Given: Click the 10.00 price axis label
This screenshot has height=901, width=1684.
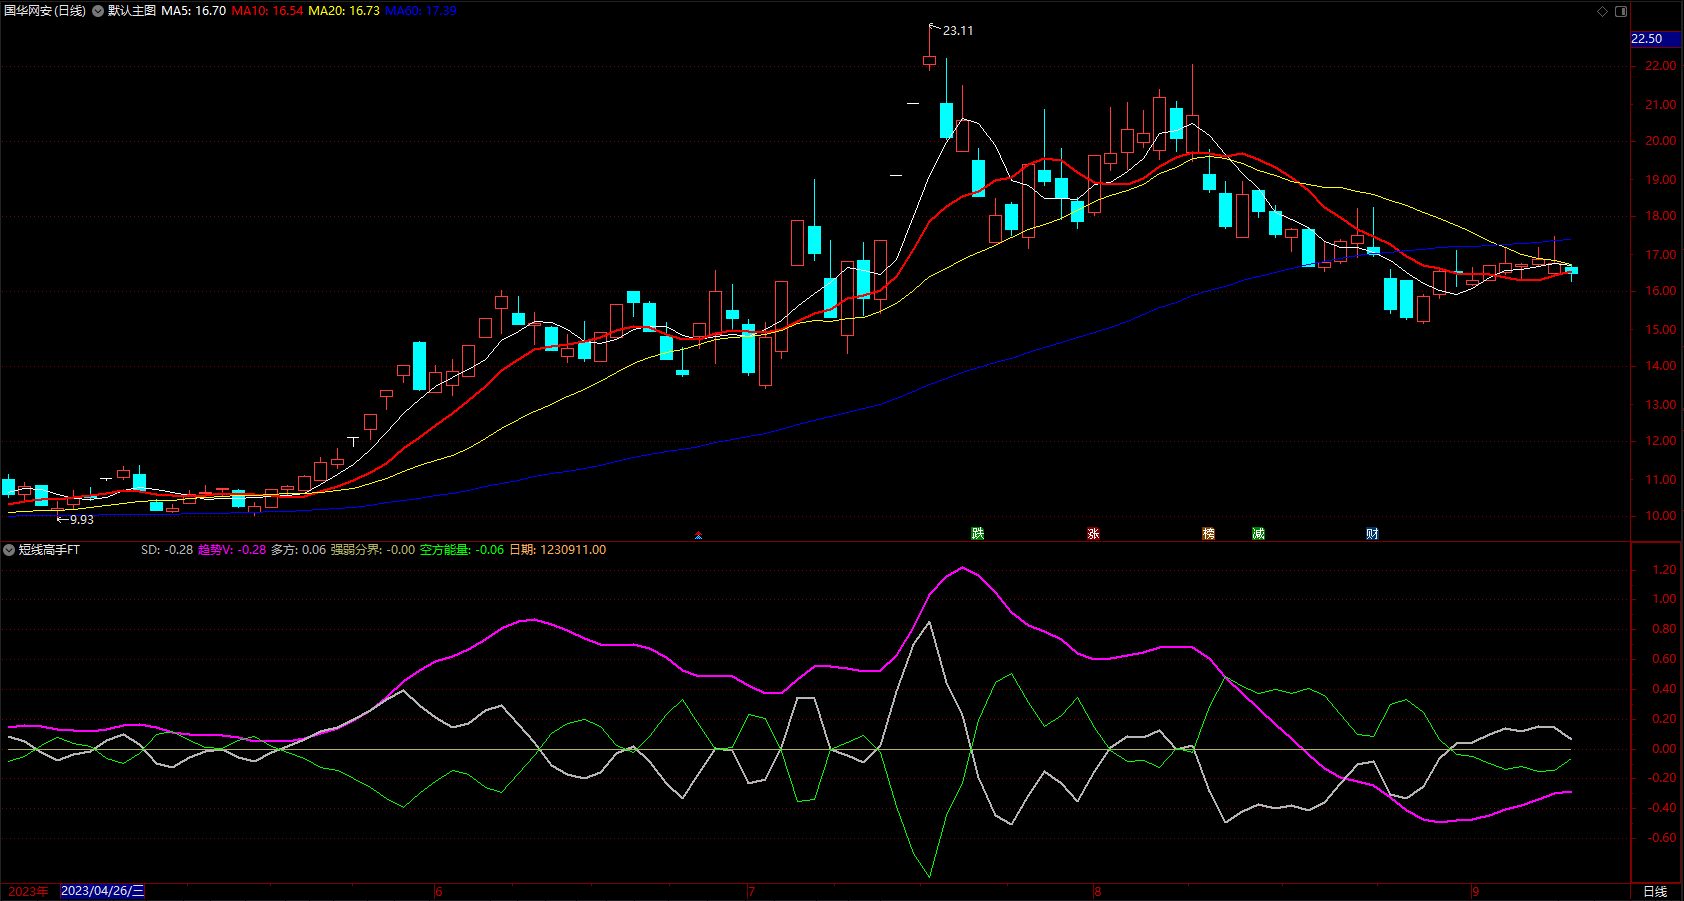Looking at the screenshot, I should (1661, 516).
